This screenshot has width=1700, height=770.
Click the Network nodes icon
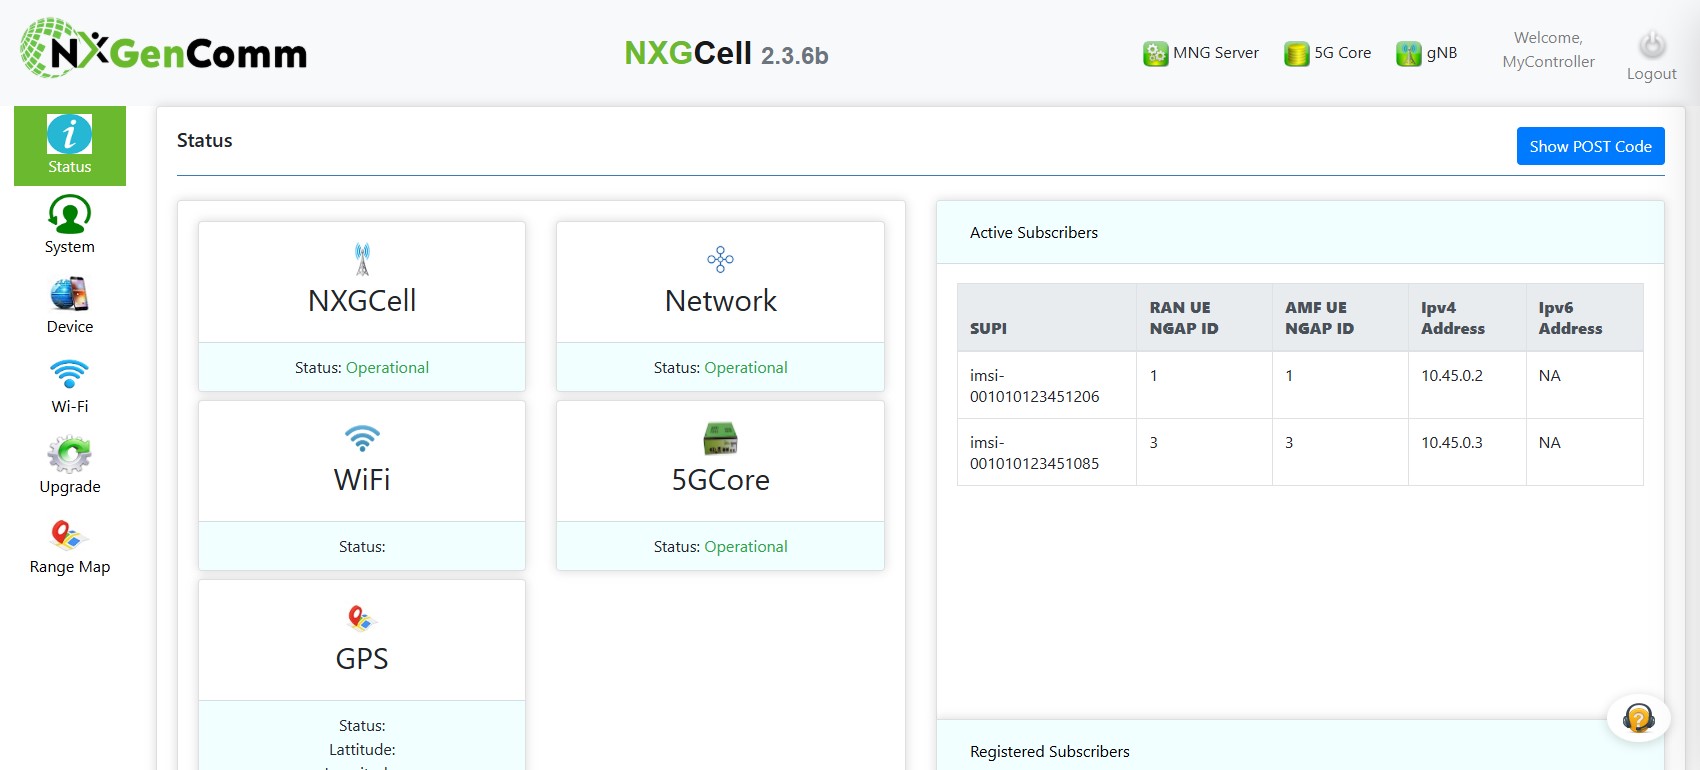point(720,259)
